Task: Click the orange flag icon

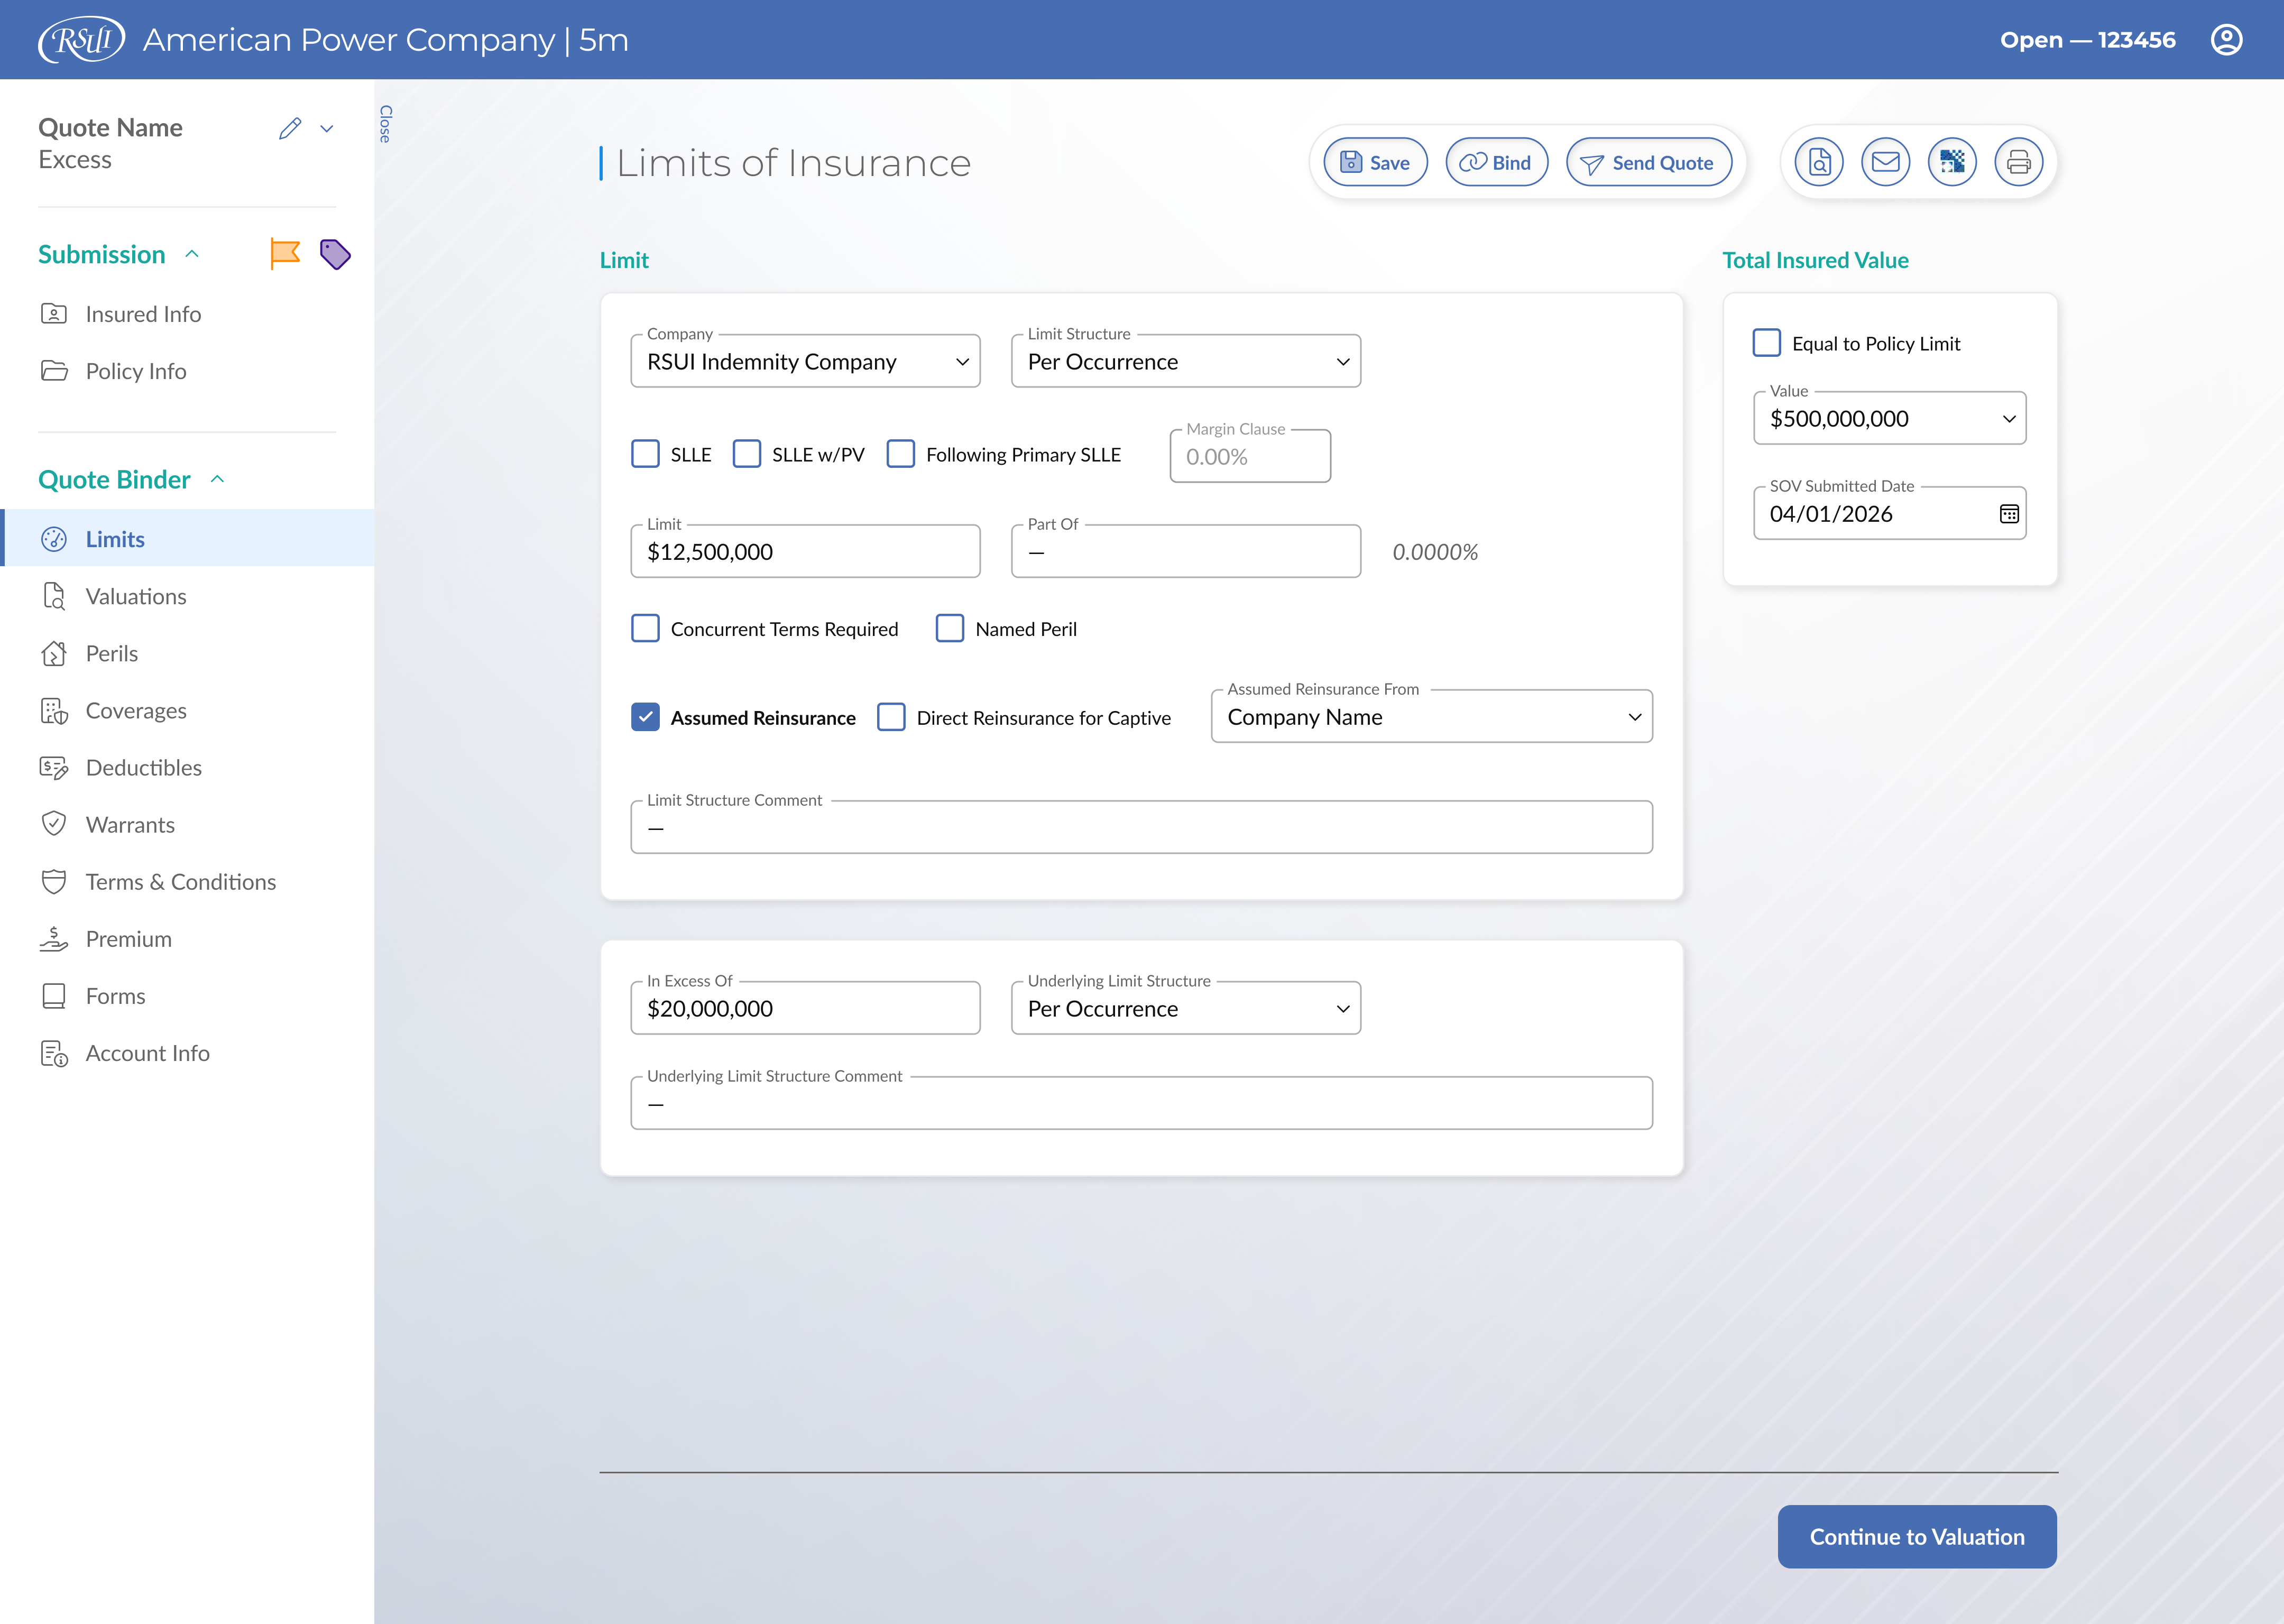Action: pyautogui.click(x=285, y=254)
